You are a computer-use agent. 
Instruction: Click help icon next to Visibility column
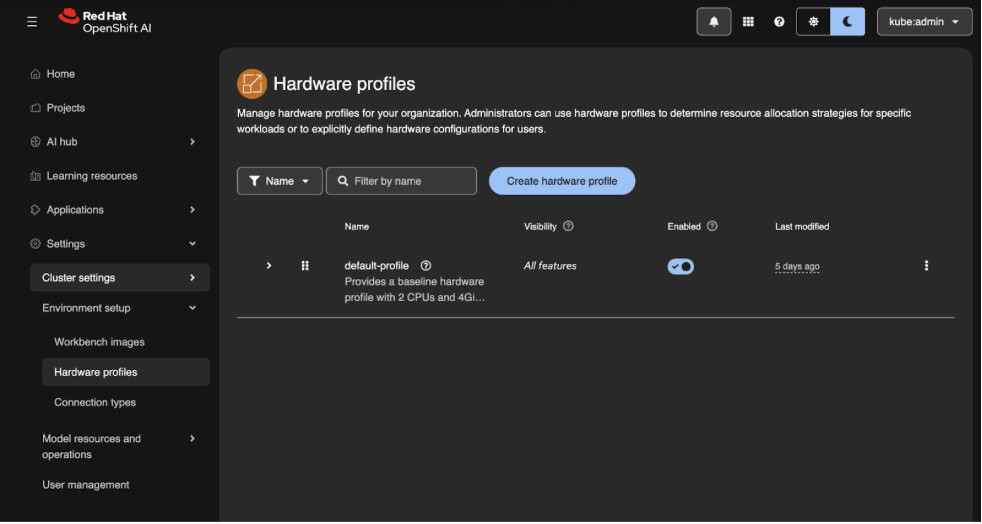tap(568, 226)
